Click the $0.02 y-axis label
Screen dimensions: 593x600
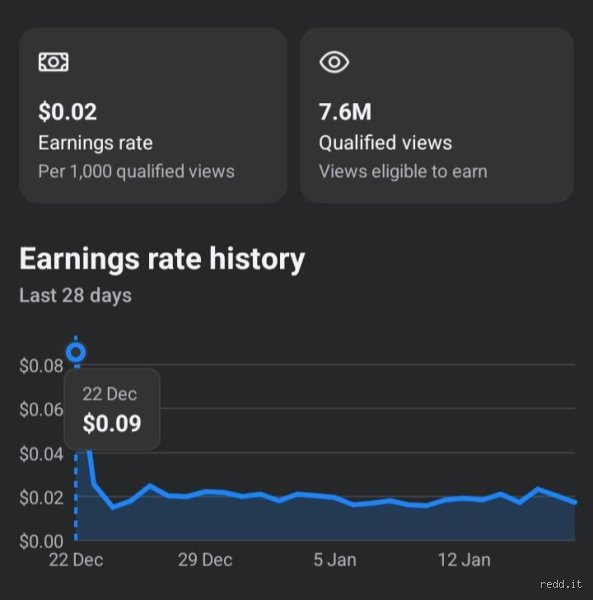[x=41, y=498]
